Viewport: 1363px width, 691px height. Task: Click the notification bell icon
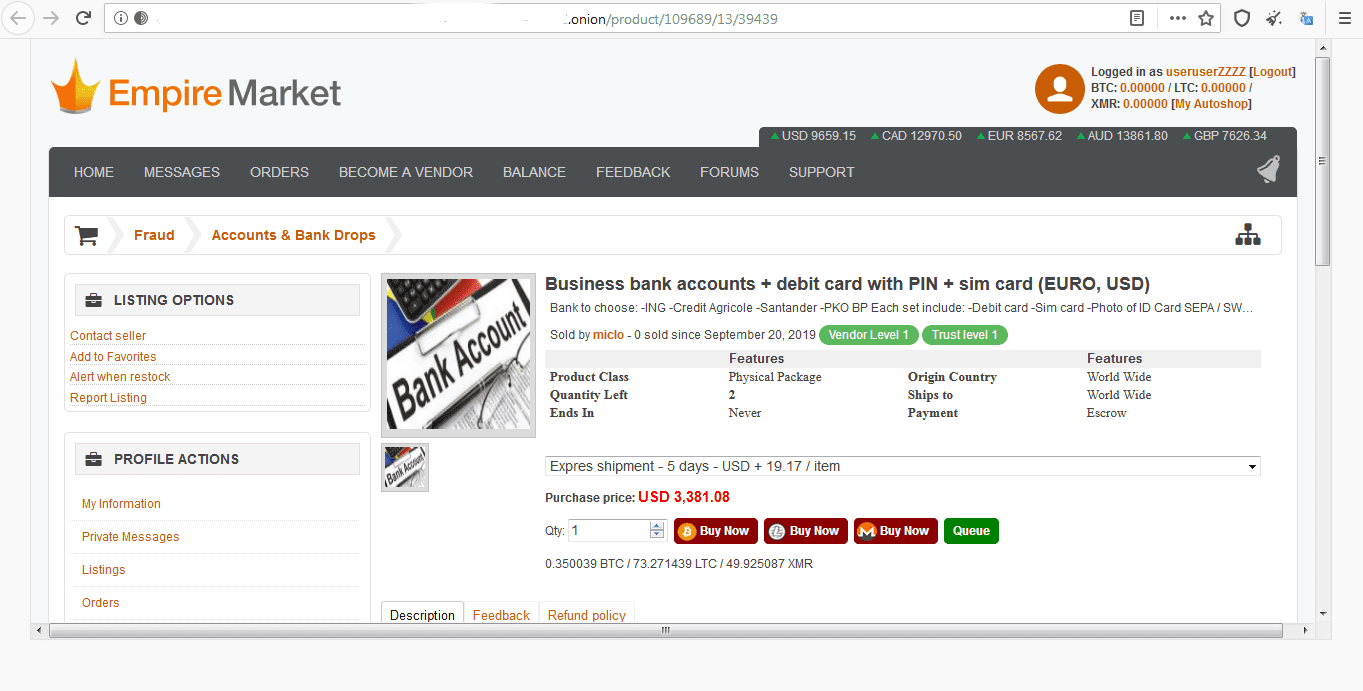1268,170
